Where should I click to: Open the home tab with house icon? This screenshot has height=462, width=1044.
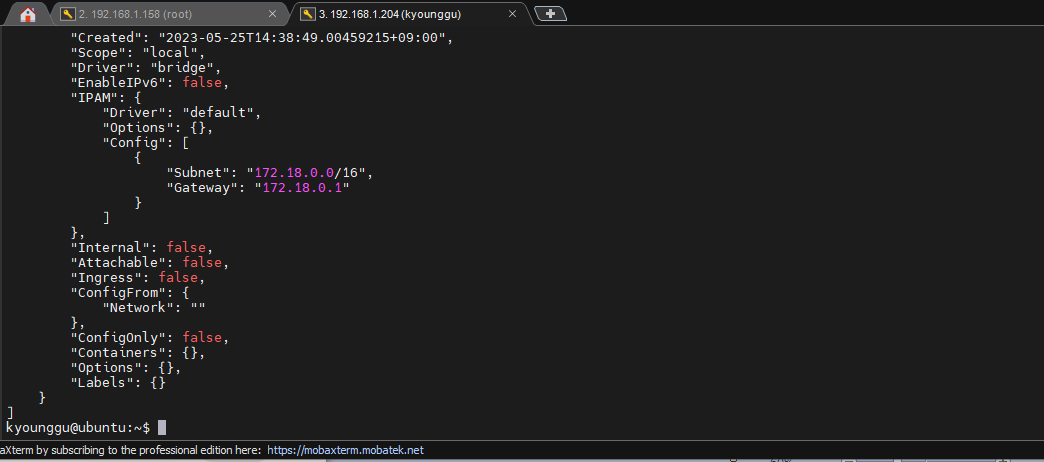point(27,14)
